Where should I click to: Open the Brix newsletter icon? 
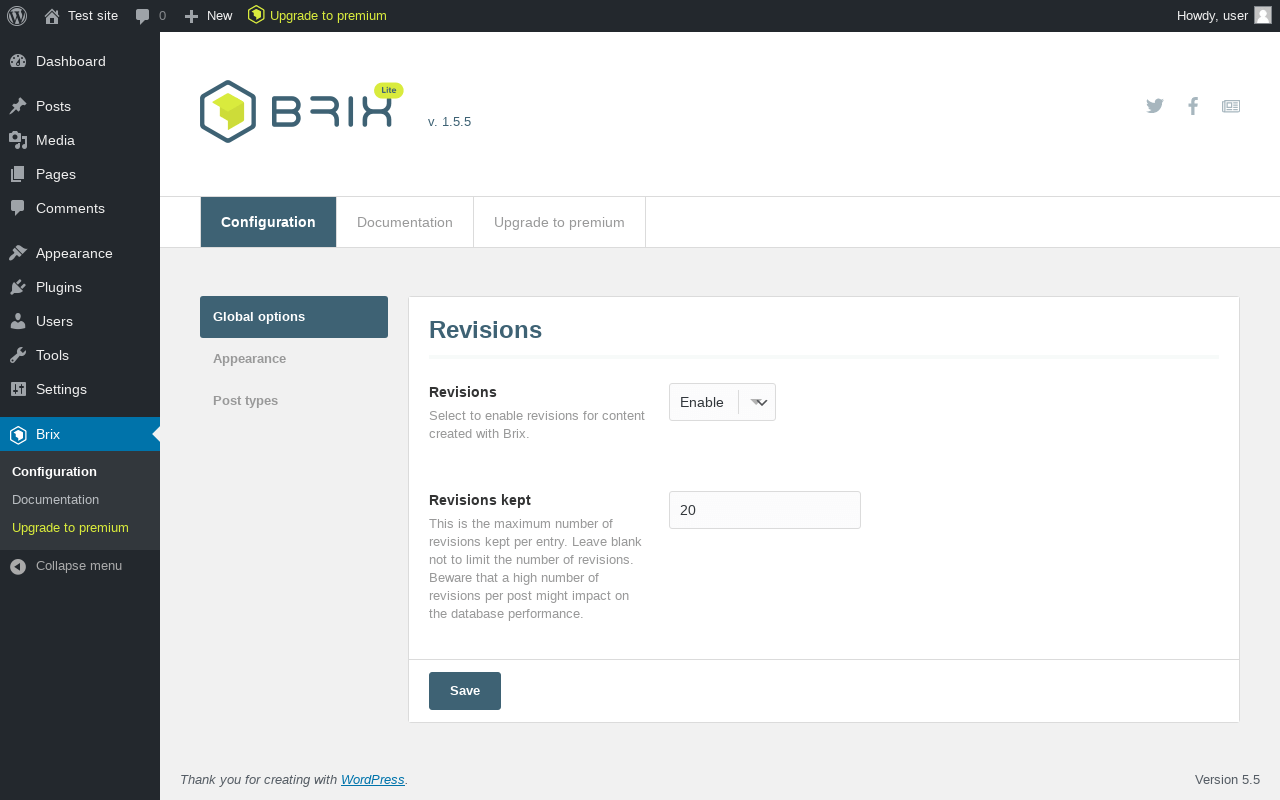(x=1231, y=106)
